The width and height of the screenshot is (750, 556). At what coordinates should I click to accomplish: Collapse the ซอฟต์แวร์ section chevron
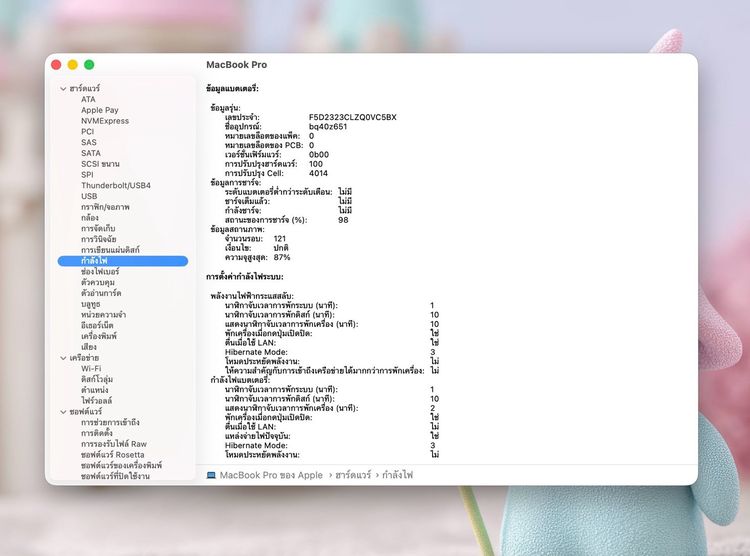(x=63, y=411)
